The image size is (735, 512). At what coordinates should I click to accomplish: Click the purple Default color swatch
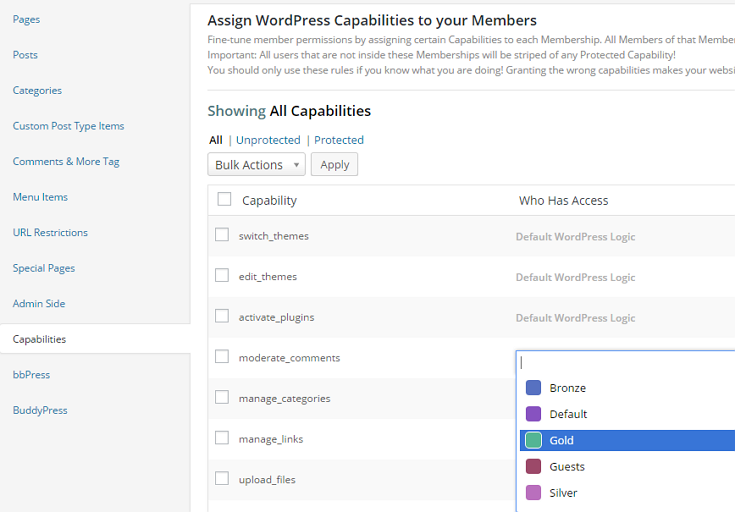[x=533, y=414]
